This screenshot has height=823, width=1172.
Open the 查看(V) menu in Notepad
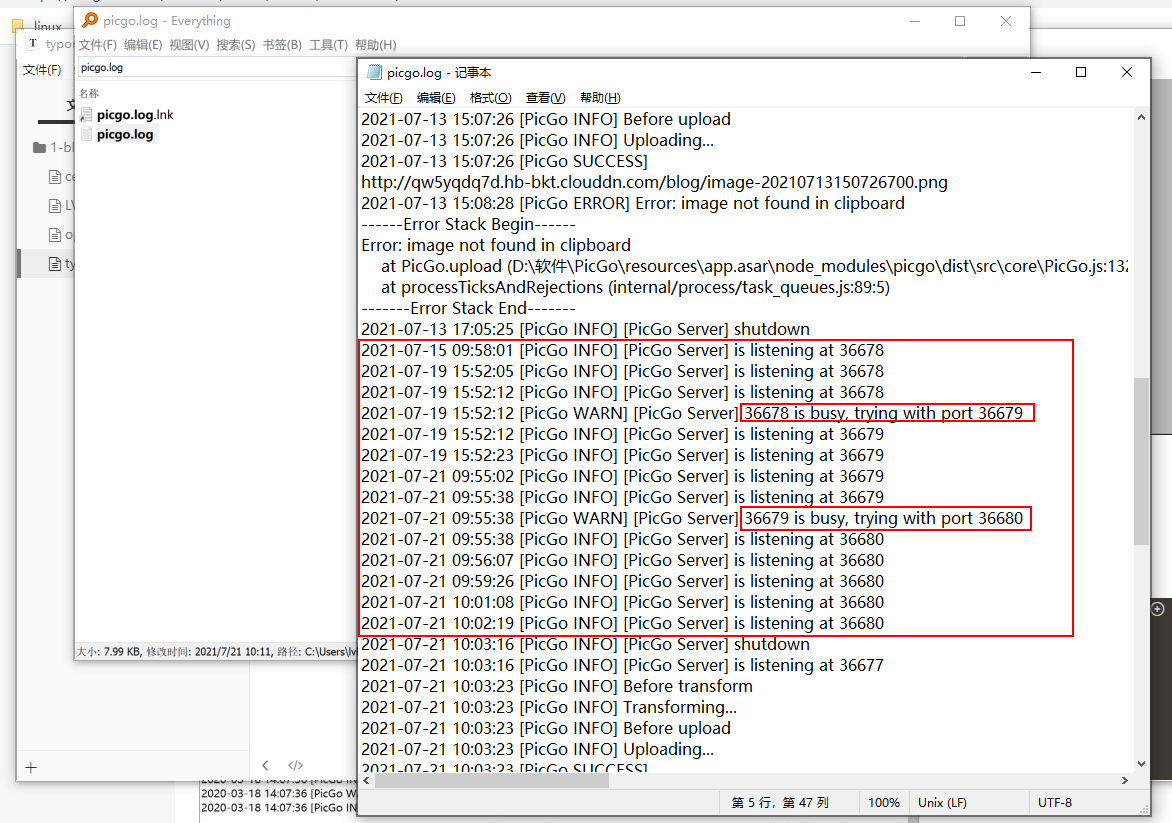coord(545,98)
